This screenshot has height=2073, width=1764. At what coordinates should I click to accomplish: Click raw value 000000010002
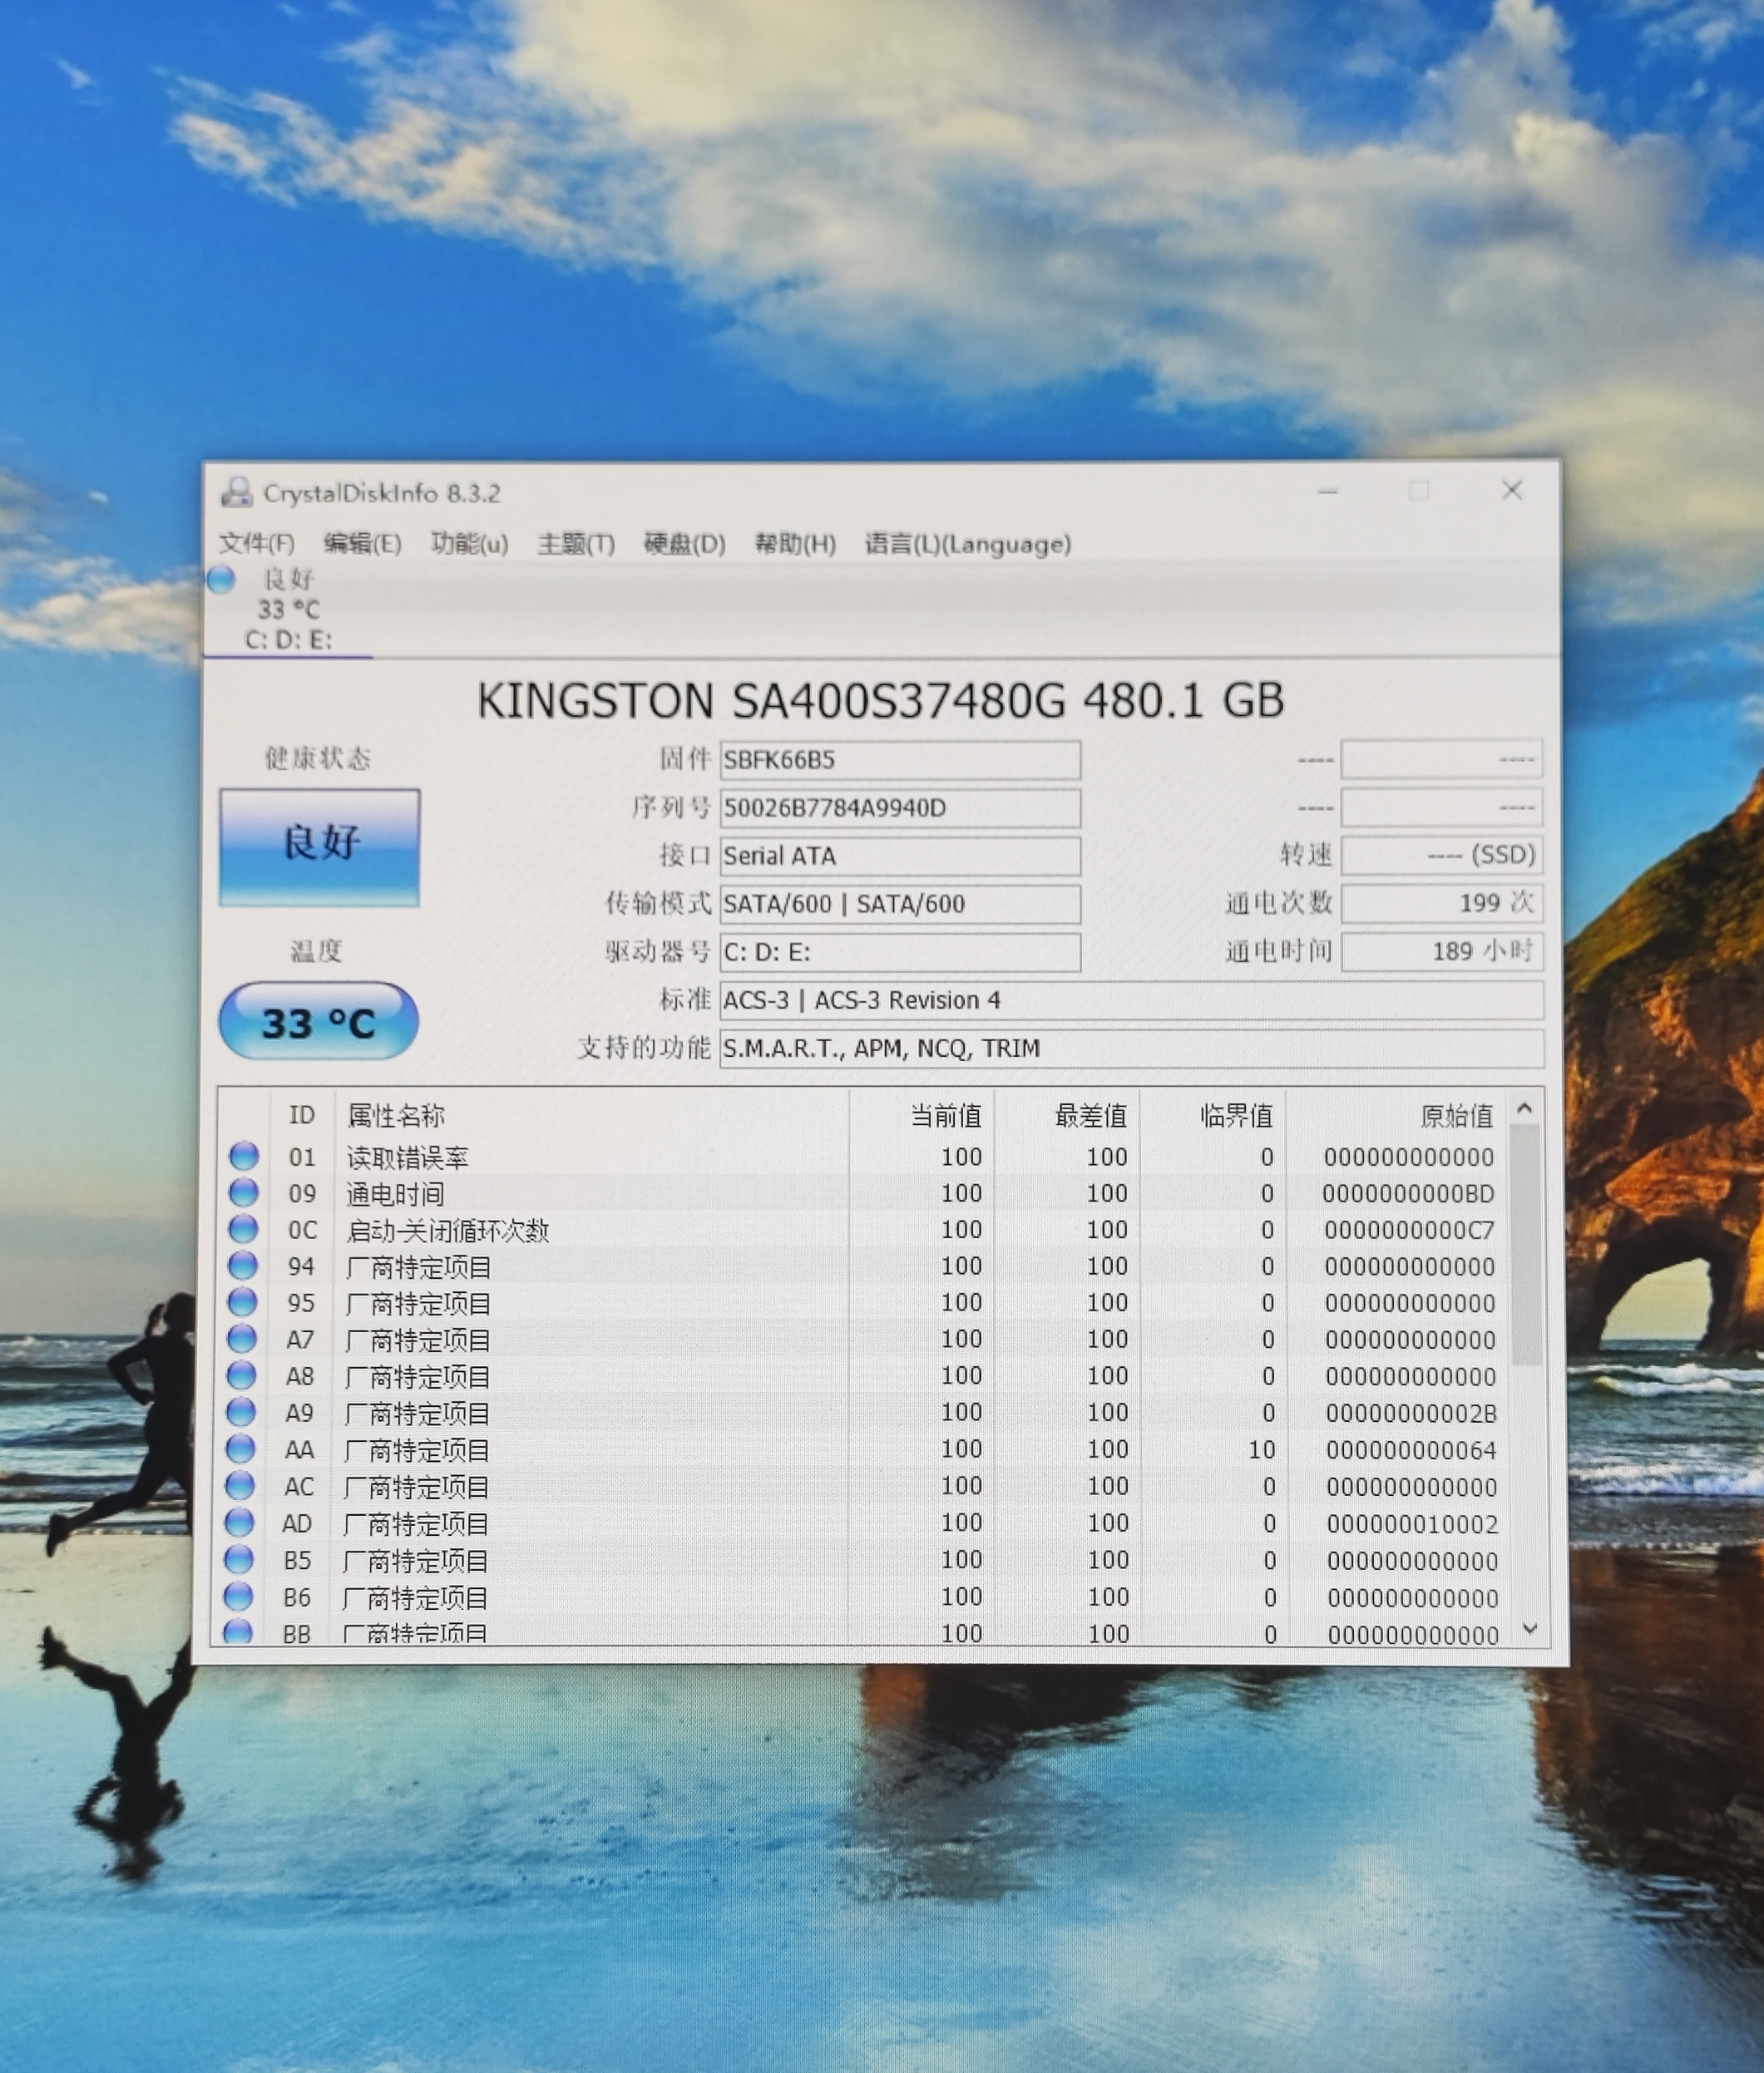tap(1412, 1523)
